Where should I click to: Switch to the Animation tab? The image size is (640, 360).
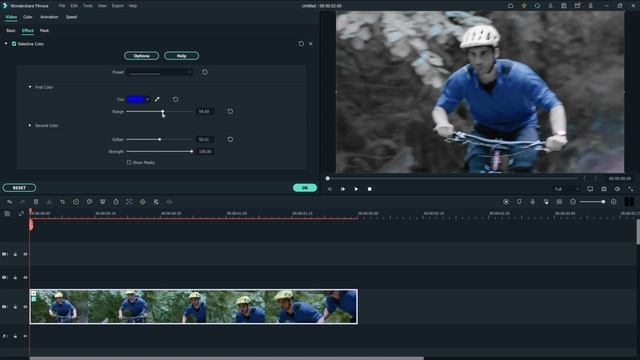click(x=49, y=17)
